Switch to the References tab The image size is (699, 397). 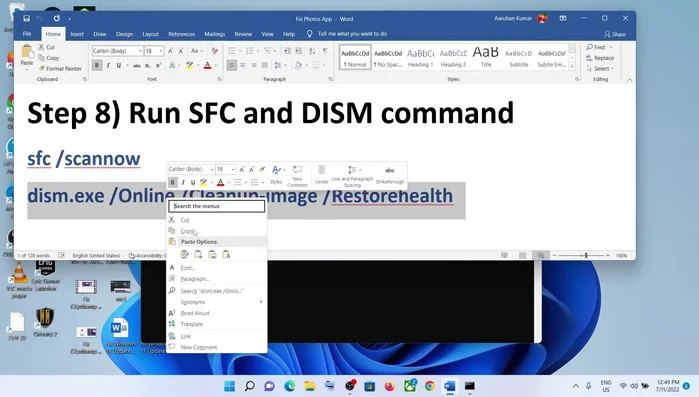[181, 34]
